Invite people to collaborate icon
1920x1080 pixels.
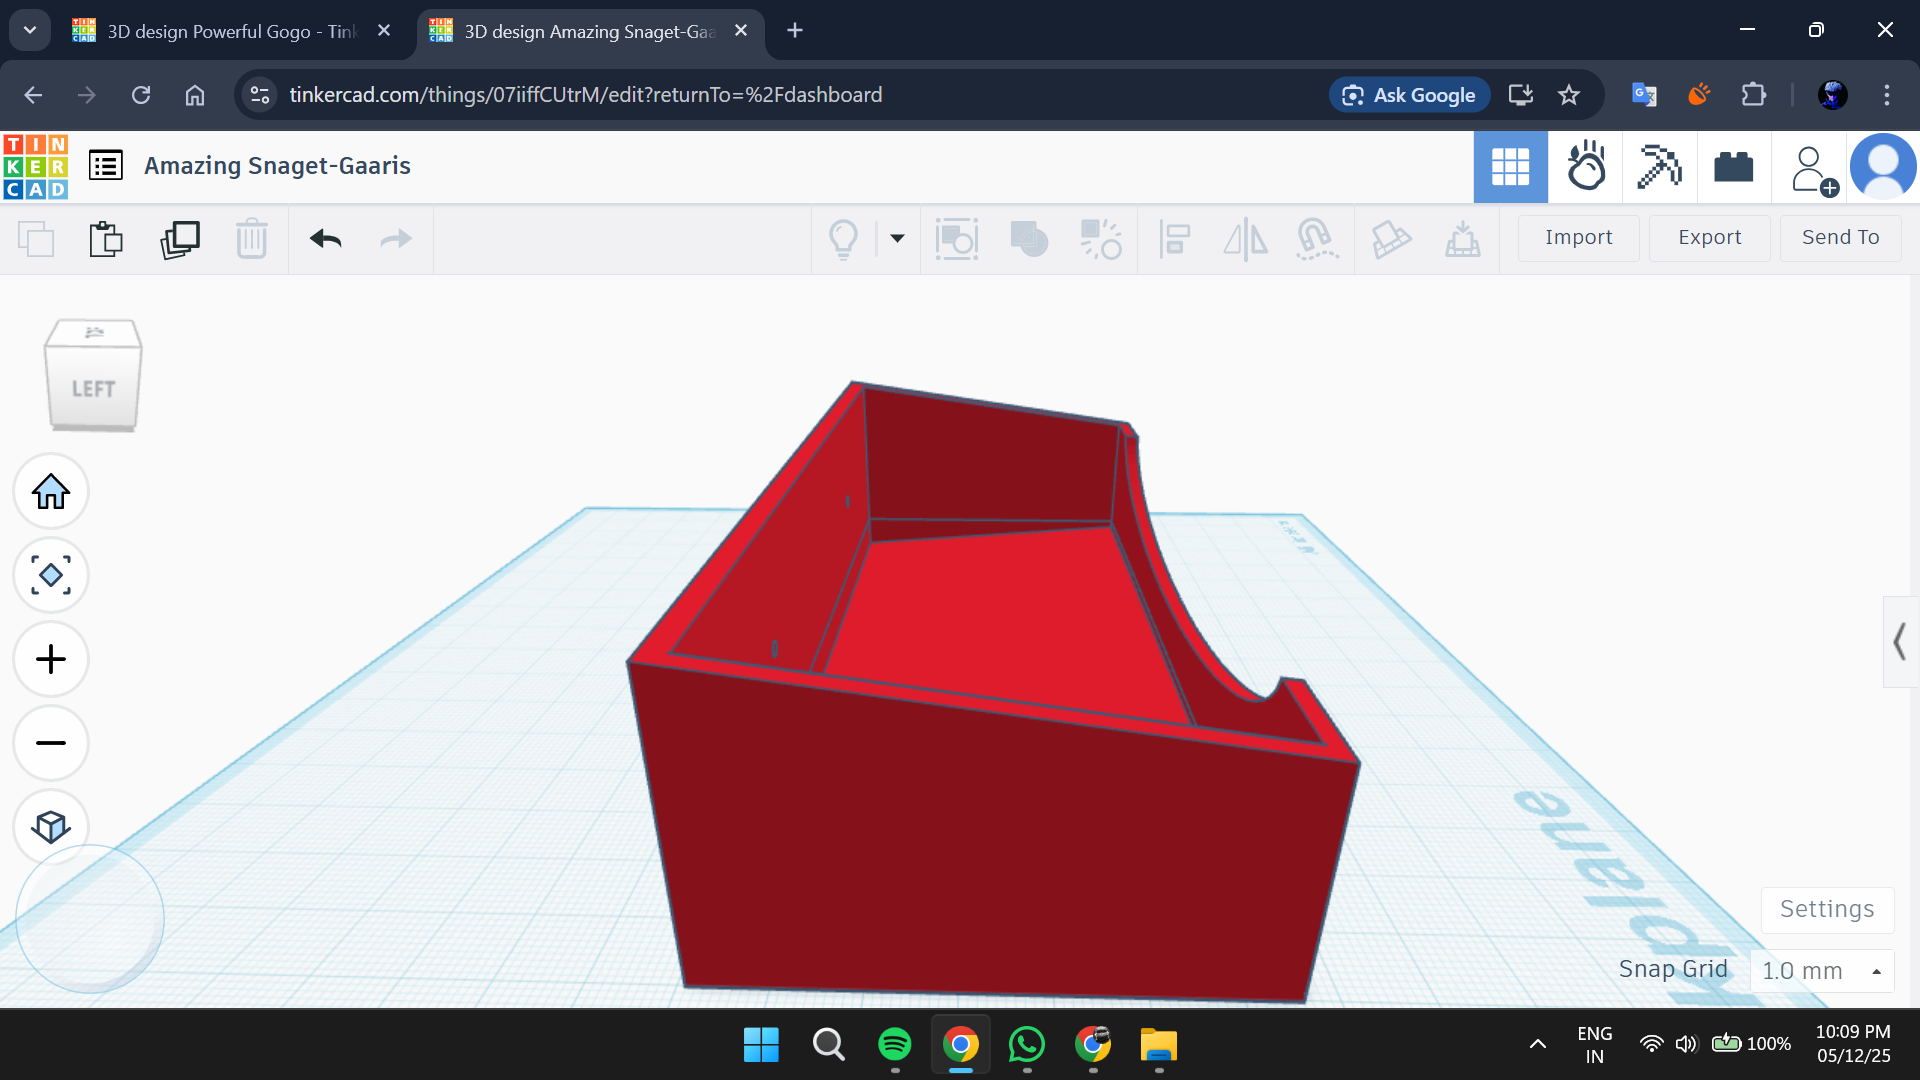click(1813, 169)
